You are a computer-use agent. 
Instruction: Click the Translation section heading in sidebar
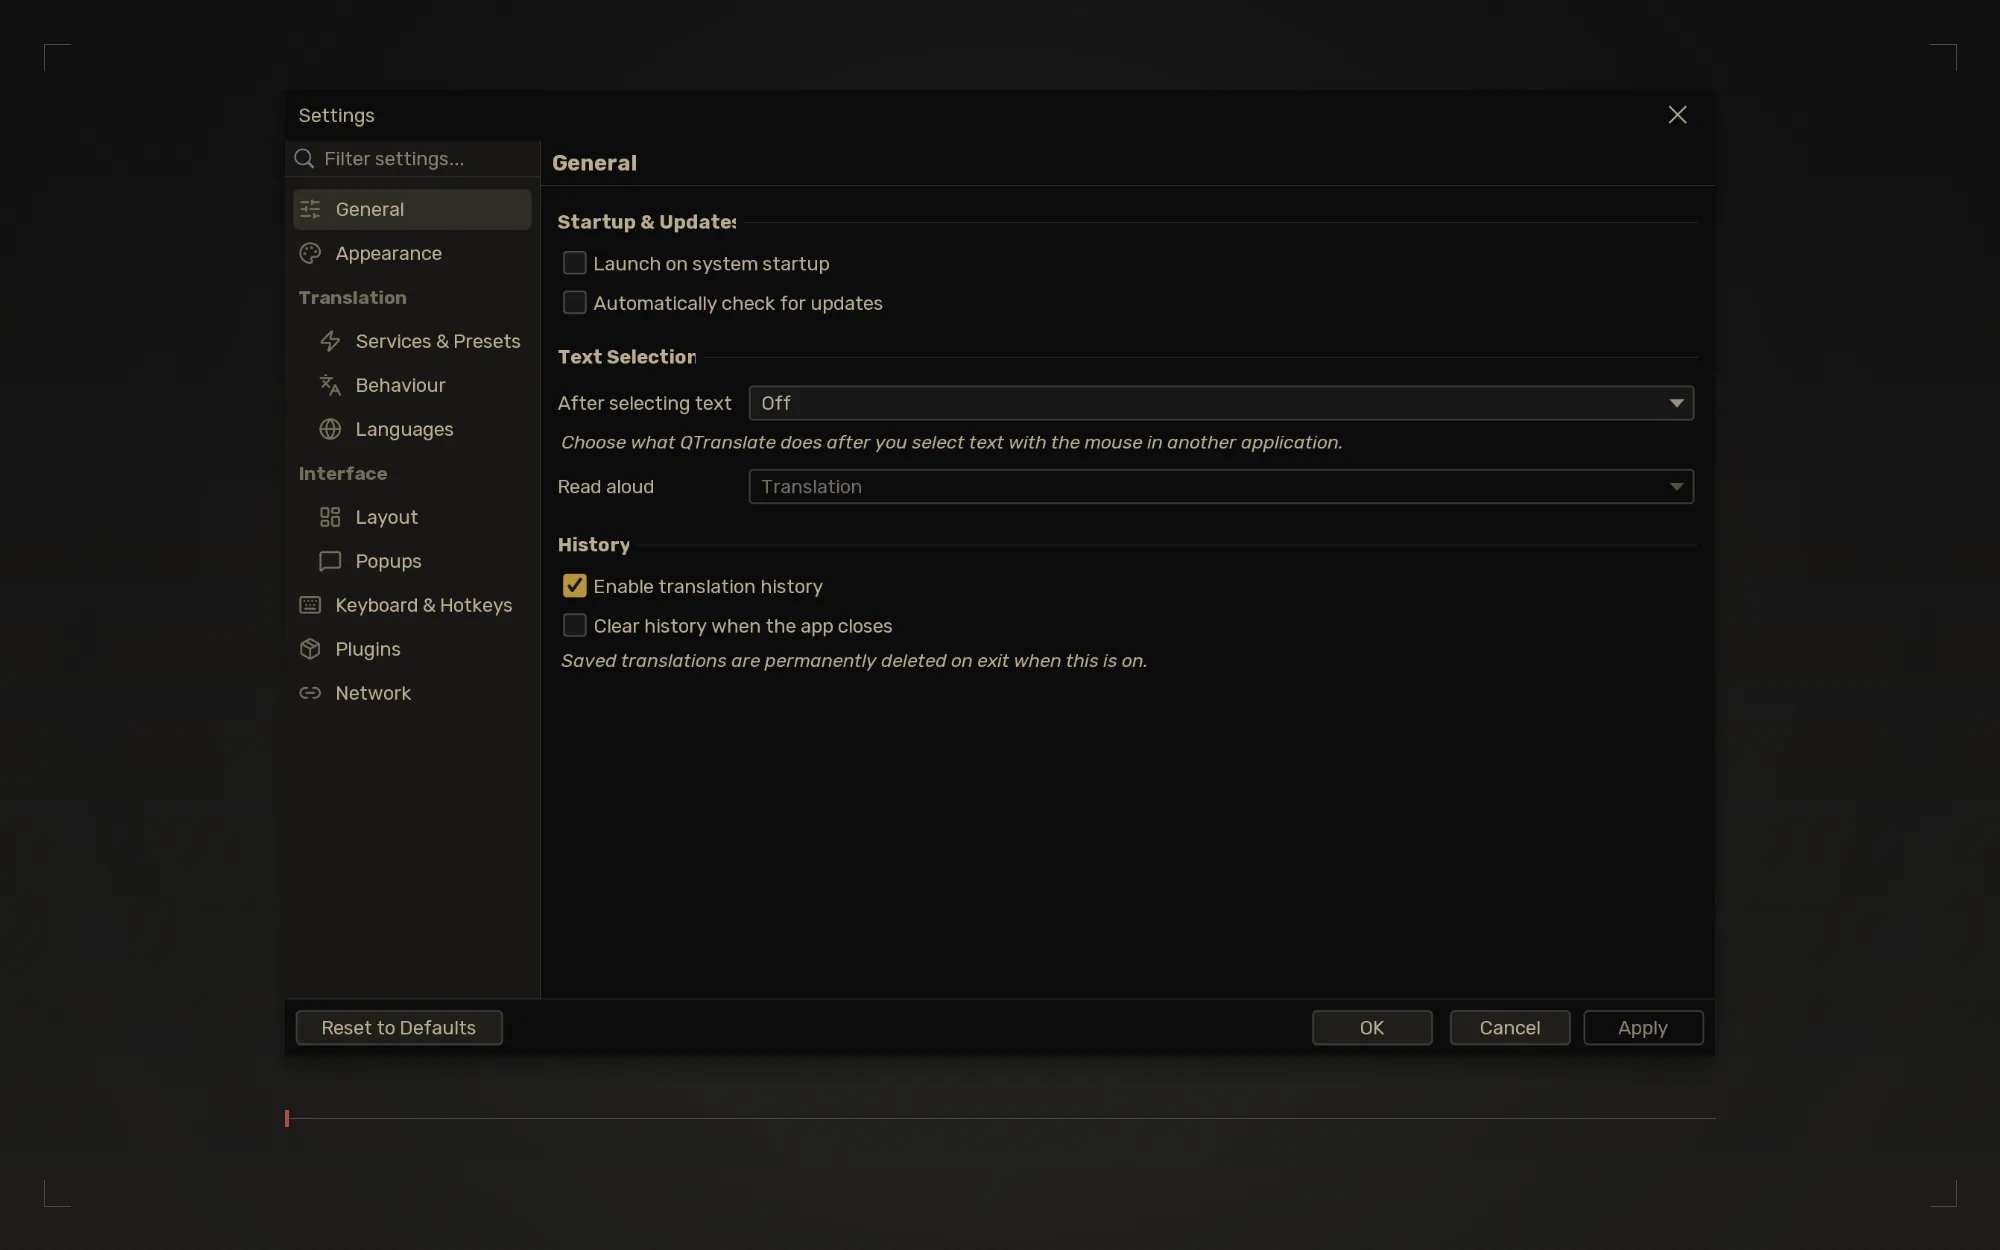(x=353, y=298)
